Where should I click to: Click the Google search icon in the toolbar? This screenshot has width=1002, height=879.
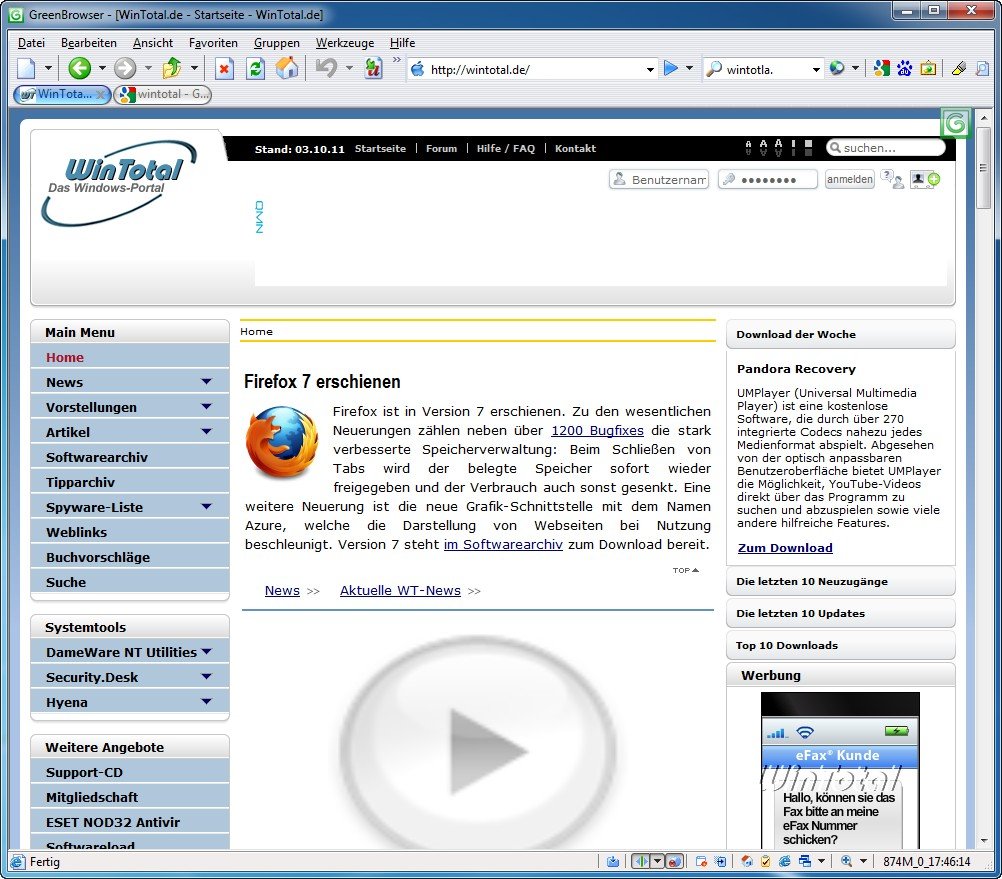[880, 68]
